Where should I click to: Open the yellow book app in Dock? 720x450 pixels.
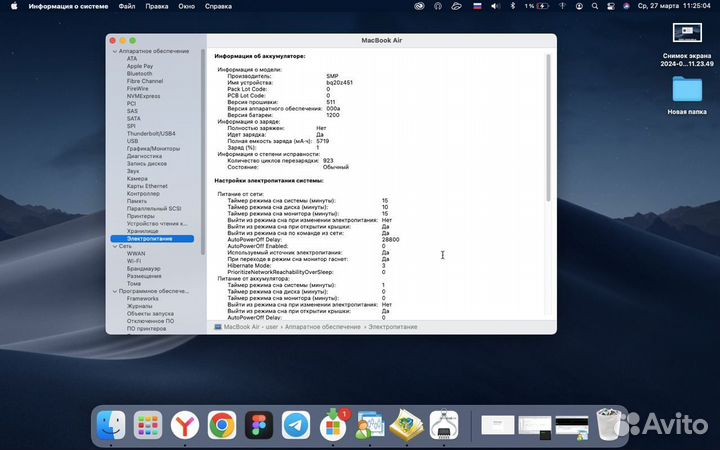point(406,425)
